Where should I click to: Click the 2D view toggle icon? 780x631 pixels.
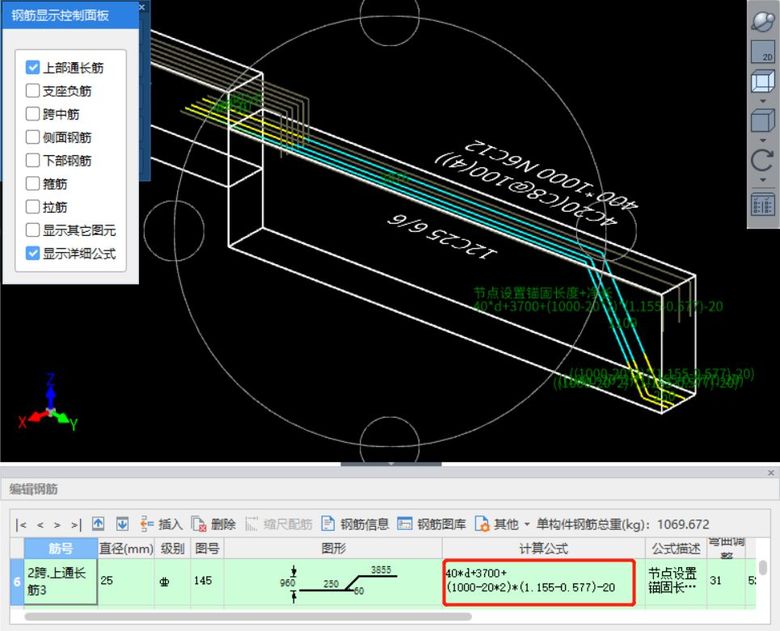pos(763,53)
